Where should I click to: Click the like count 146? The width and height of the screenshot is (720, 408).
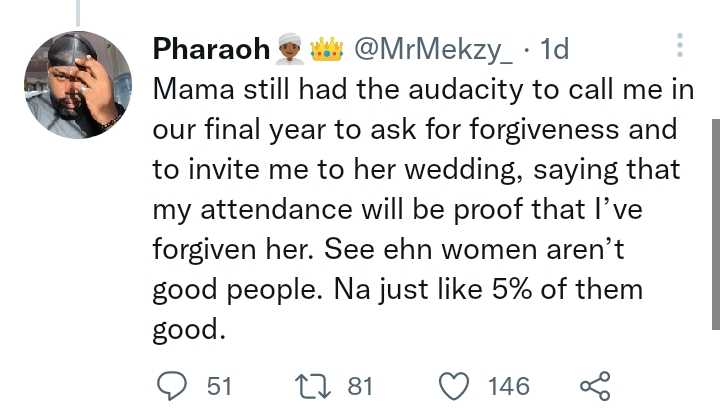pyautogui.click(x=508, y=385)
